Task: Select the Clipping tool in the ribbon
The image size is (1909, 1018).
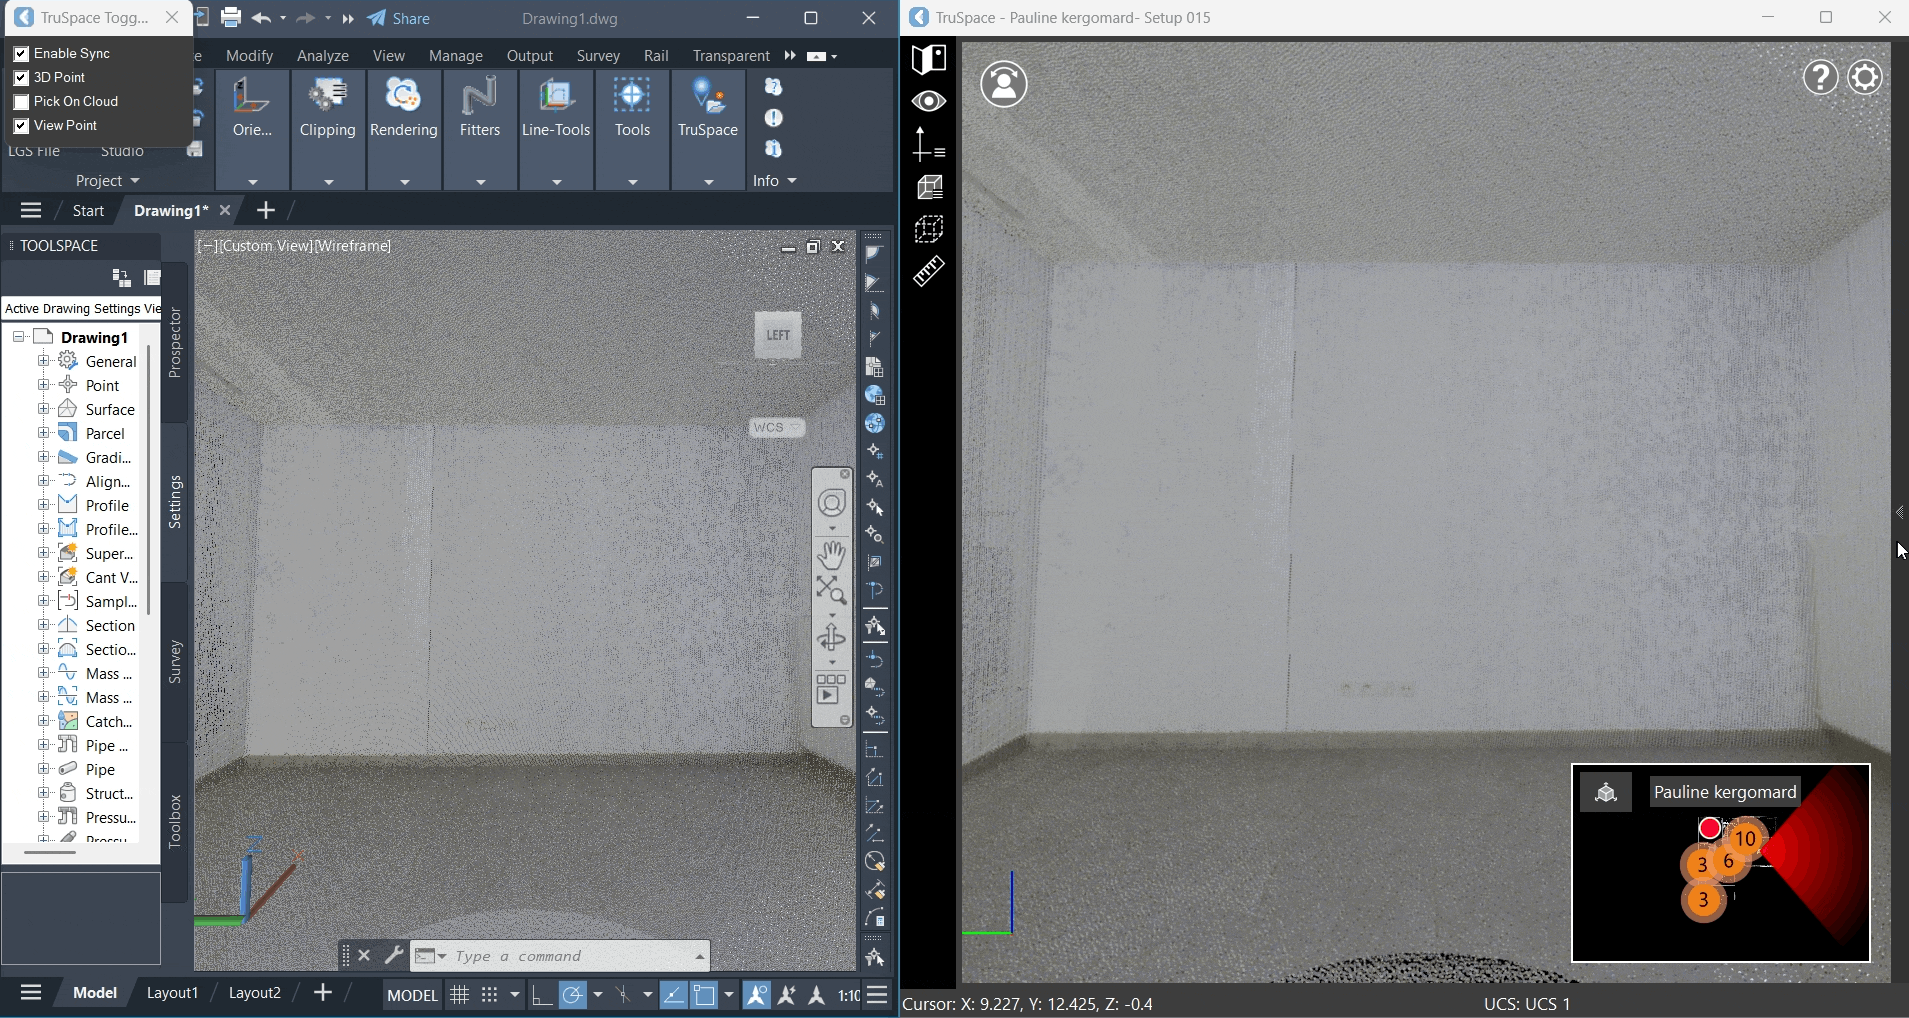Action: coord(328,110)
